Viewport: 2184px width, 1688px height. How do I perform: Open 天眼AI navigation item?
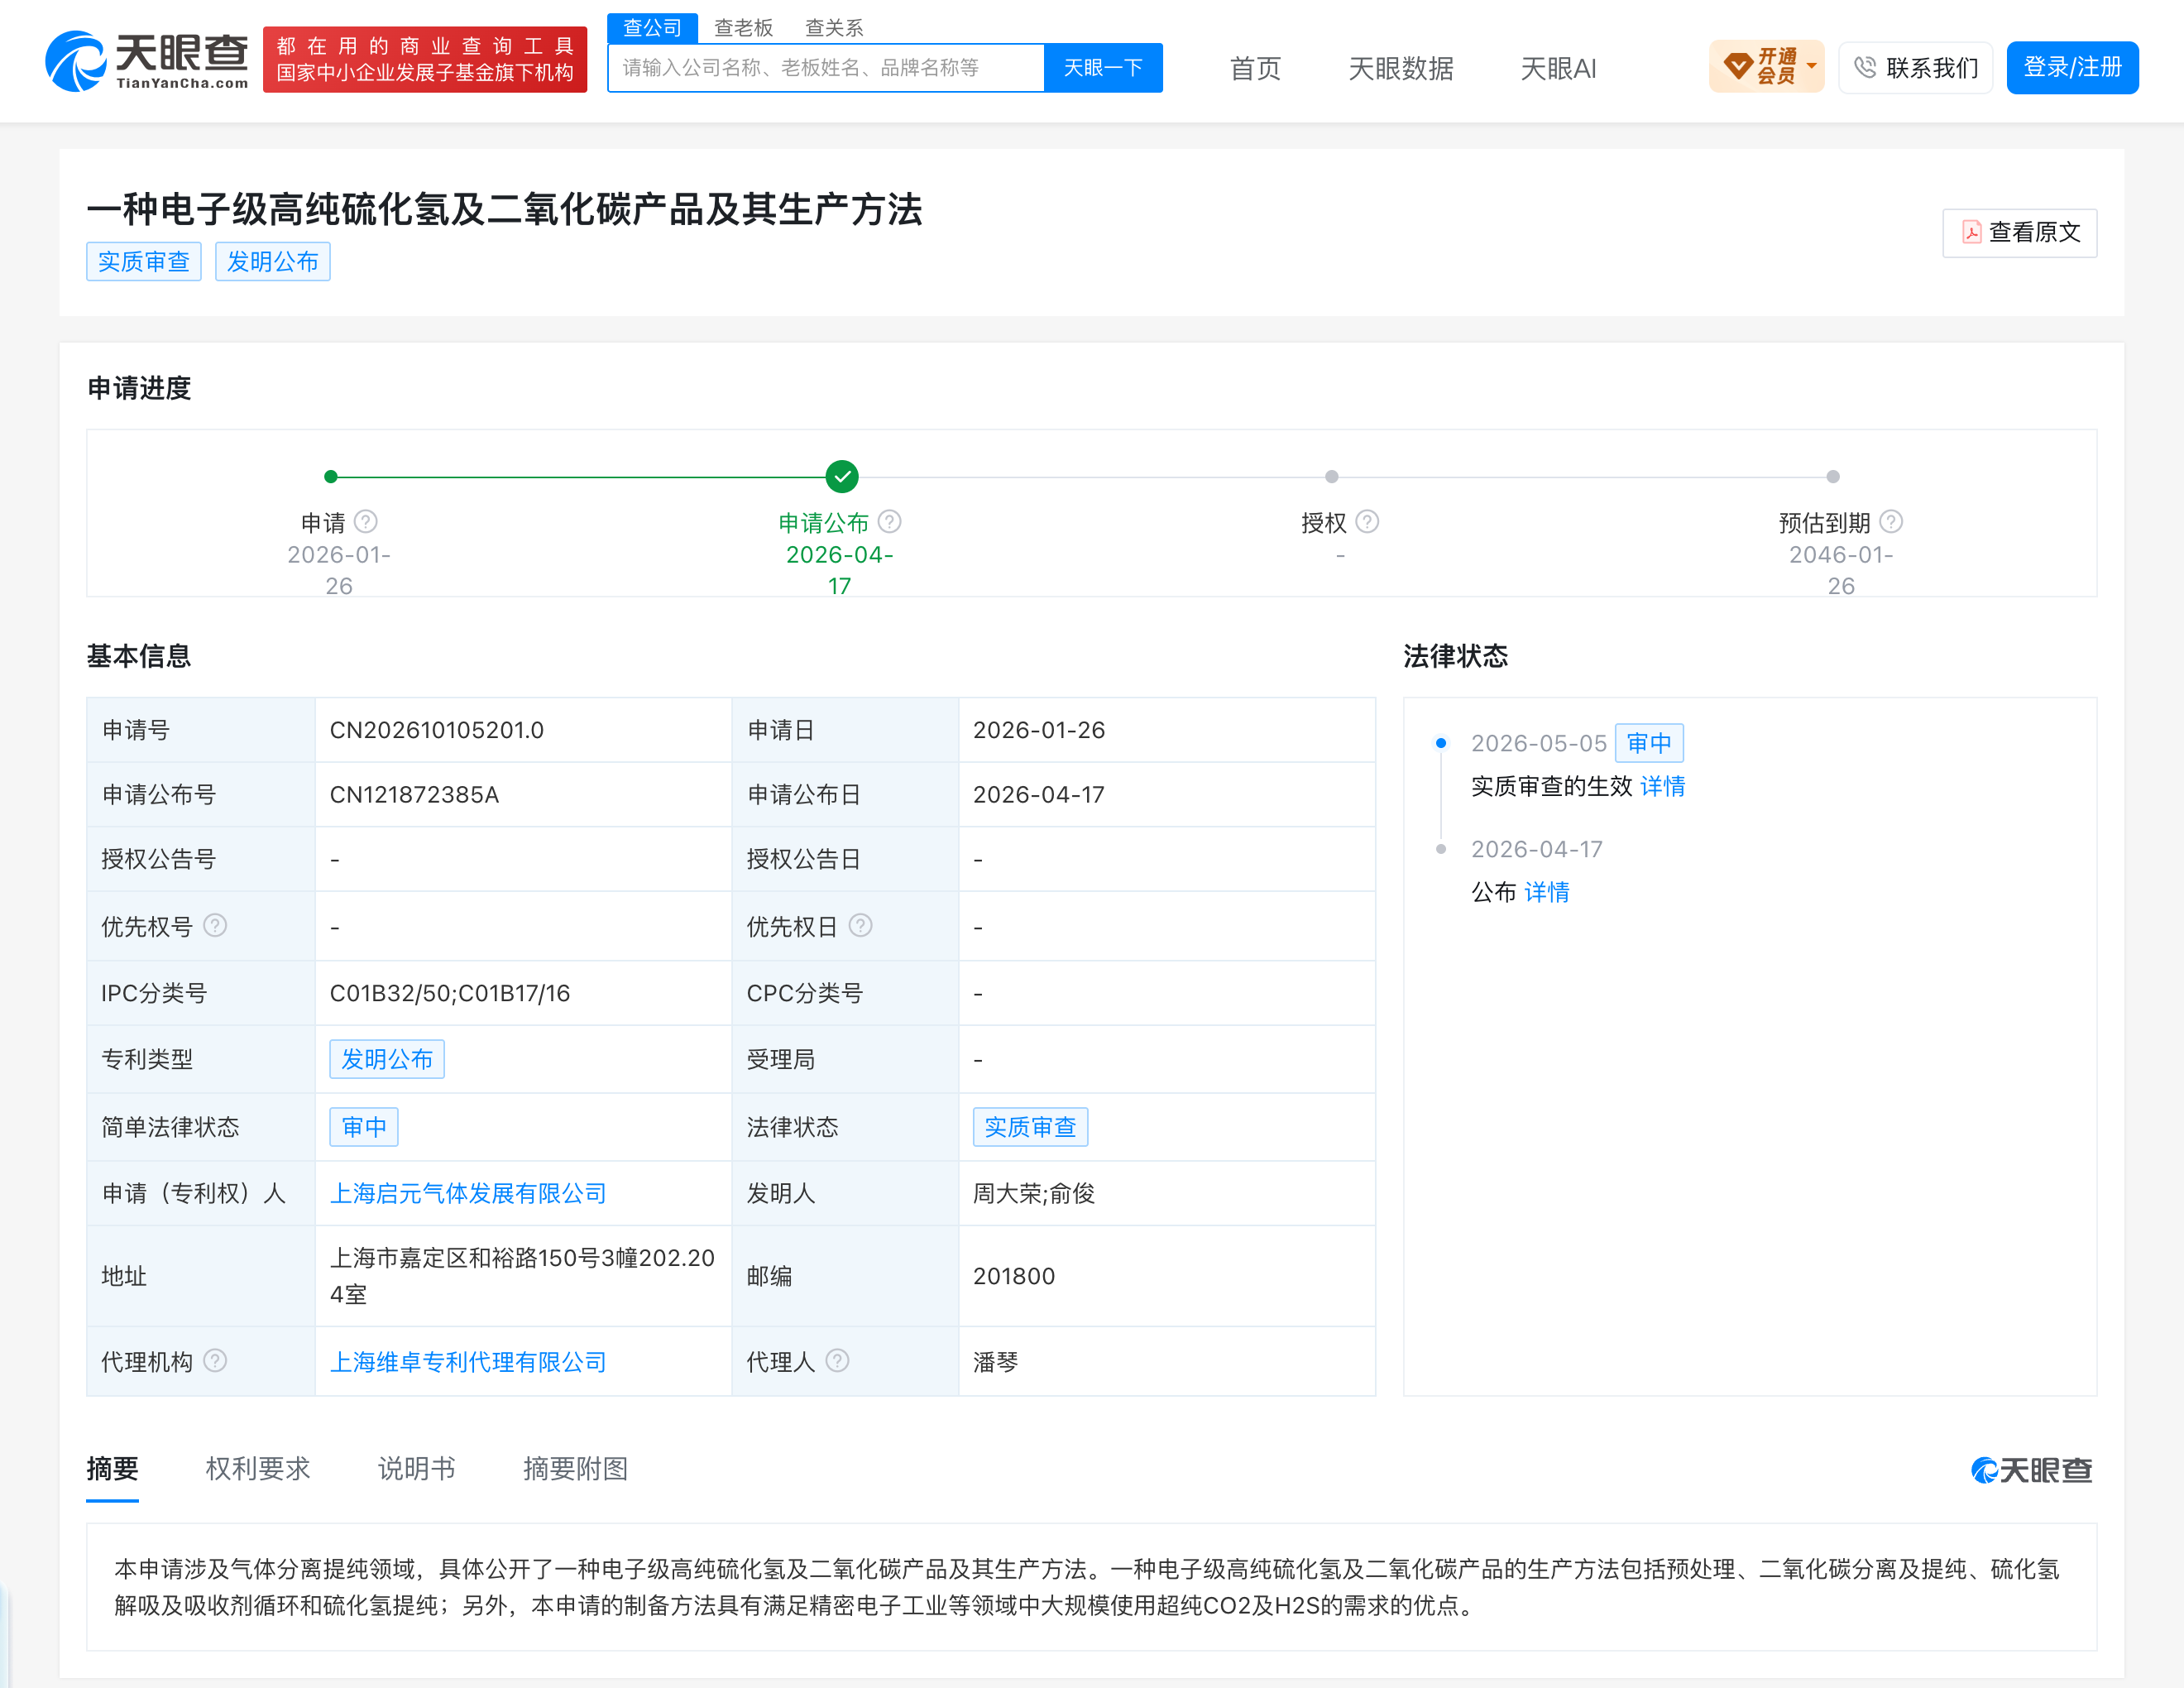pos(1558,68)
